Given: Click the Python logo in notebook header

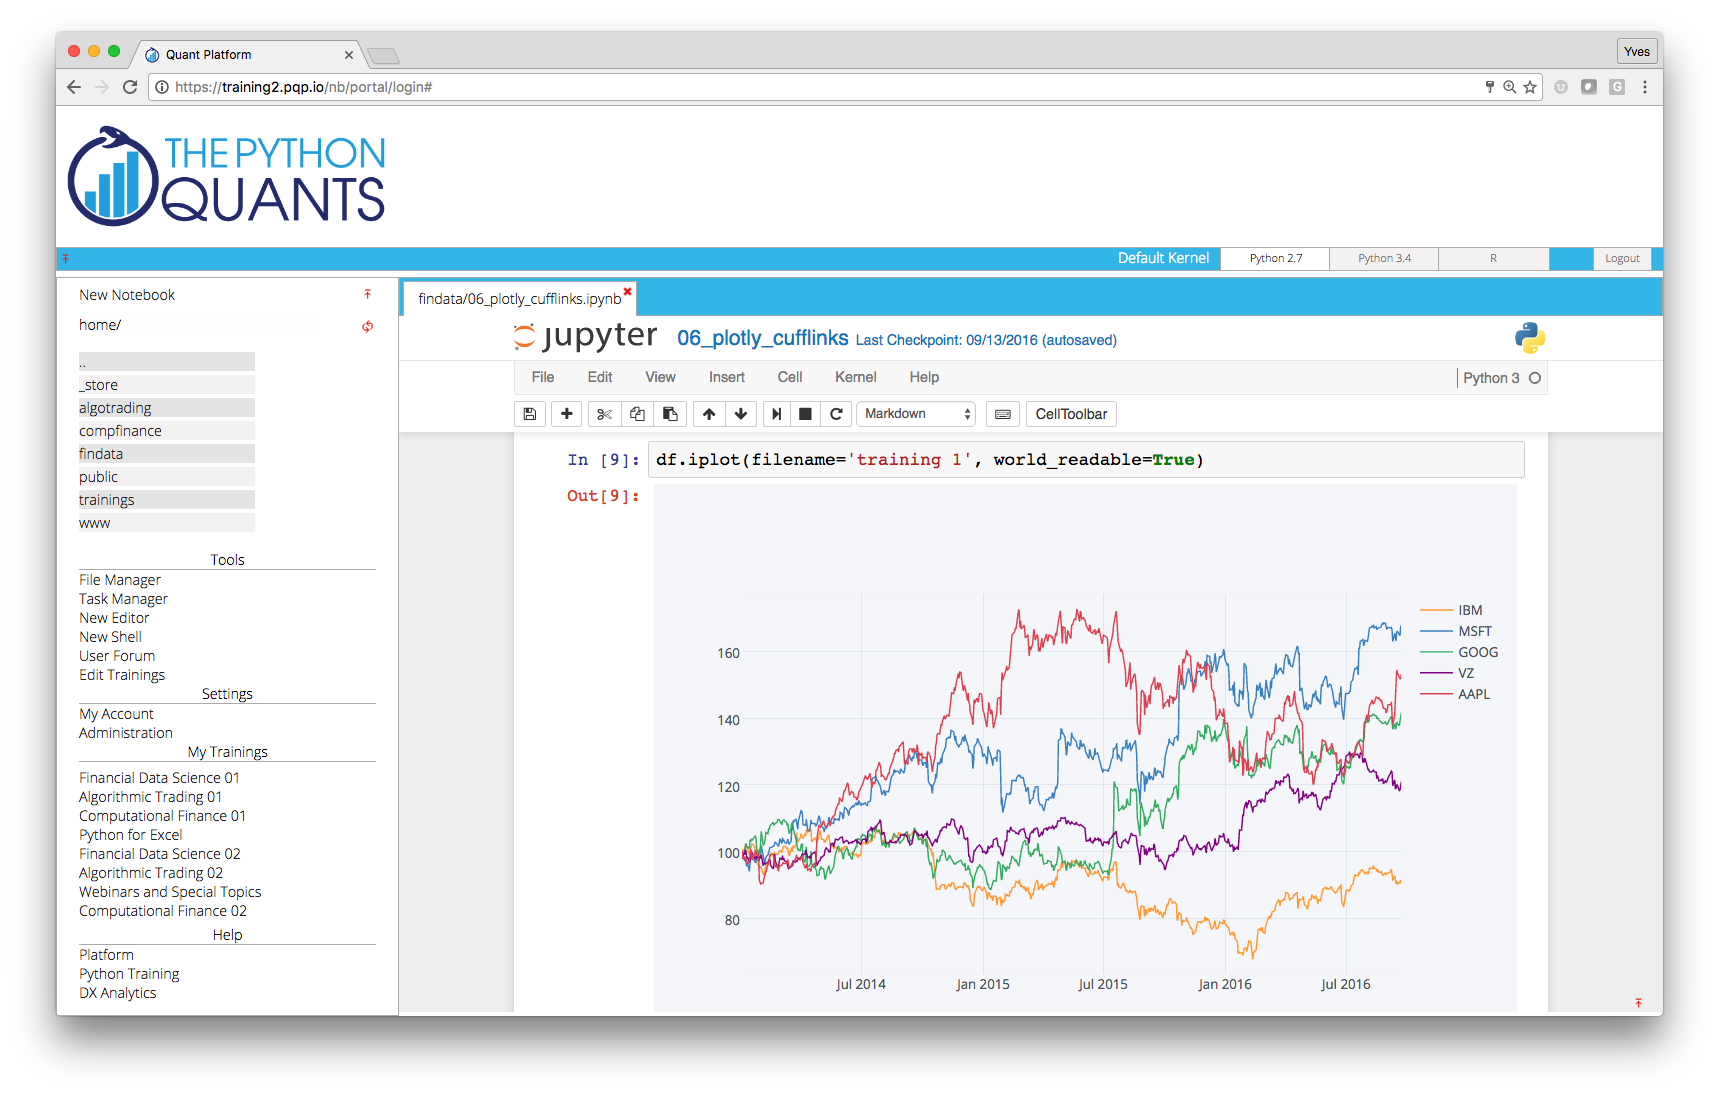Looking at the screenshot, I should [x=1529, y=338].
